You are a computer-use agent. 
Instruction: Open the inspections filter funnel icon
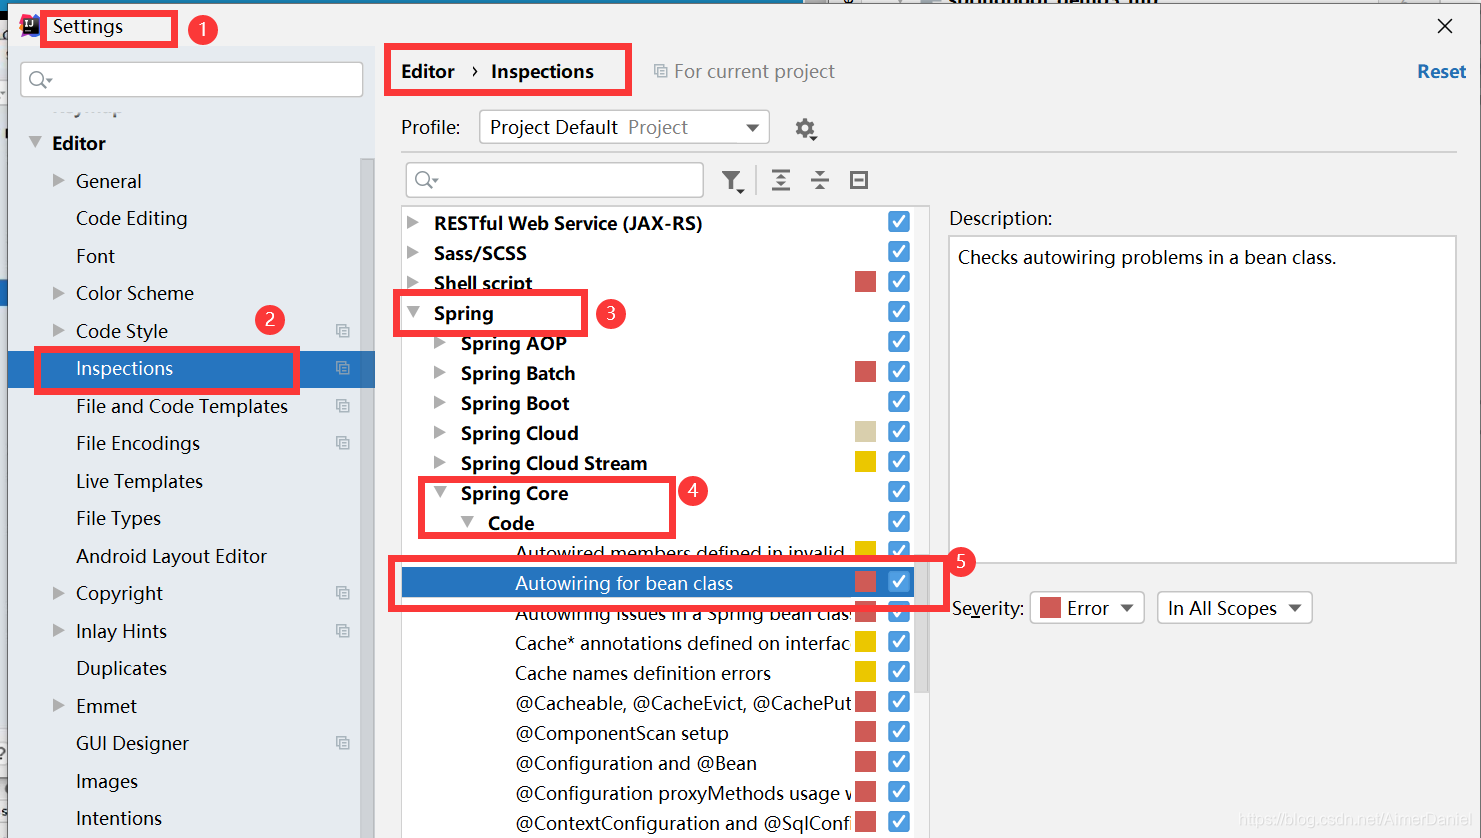pos(732,180)
